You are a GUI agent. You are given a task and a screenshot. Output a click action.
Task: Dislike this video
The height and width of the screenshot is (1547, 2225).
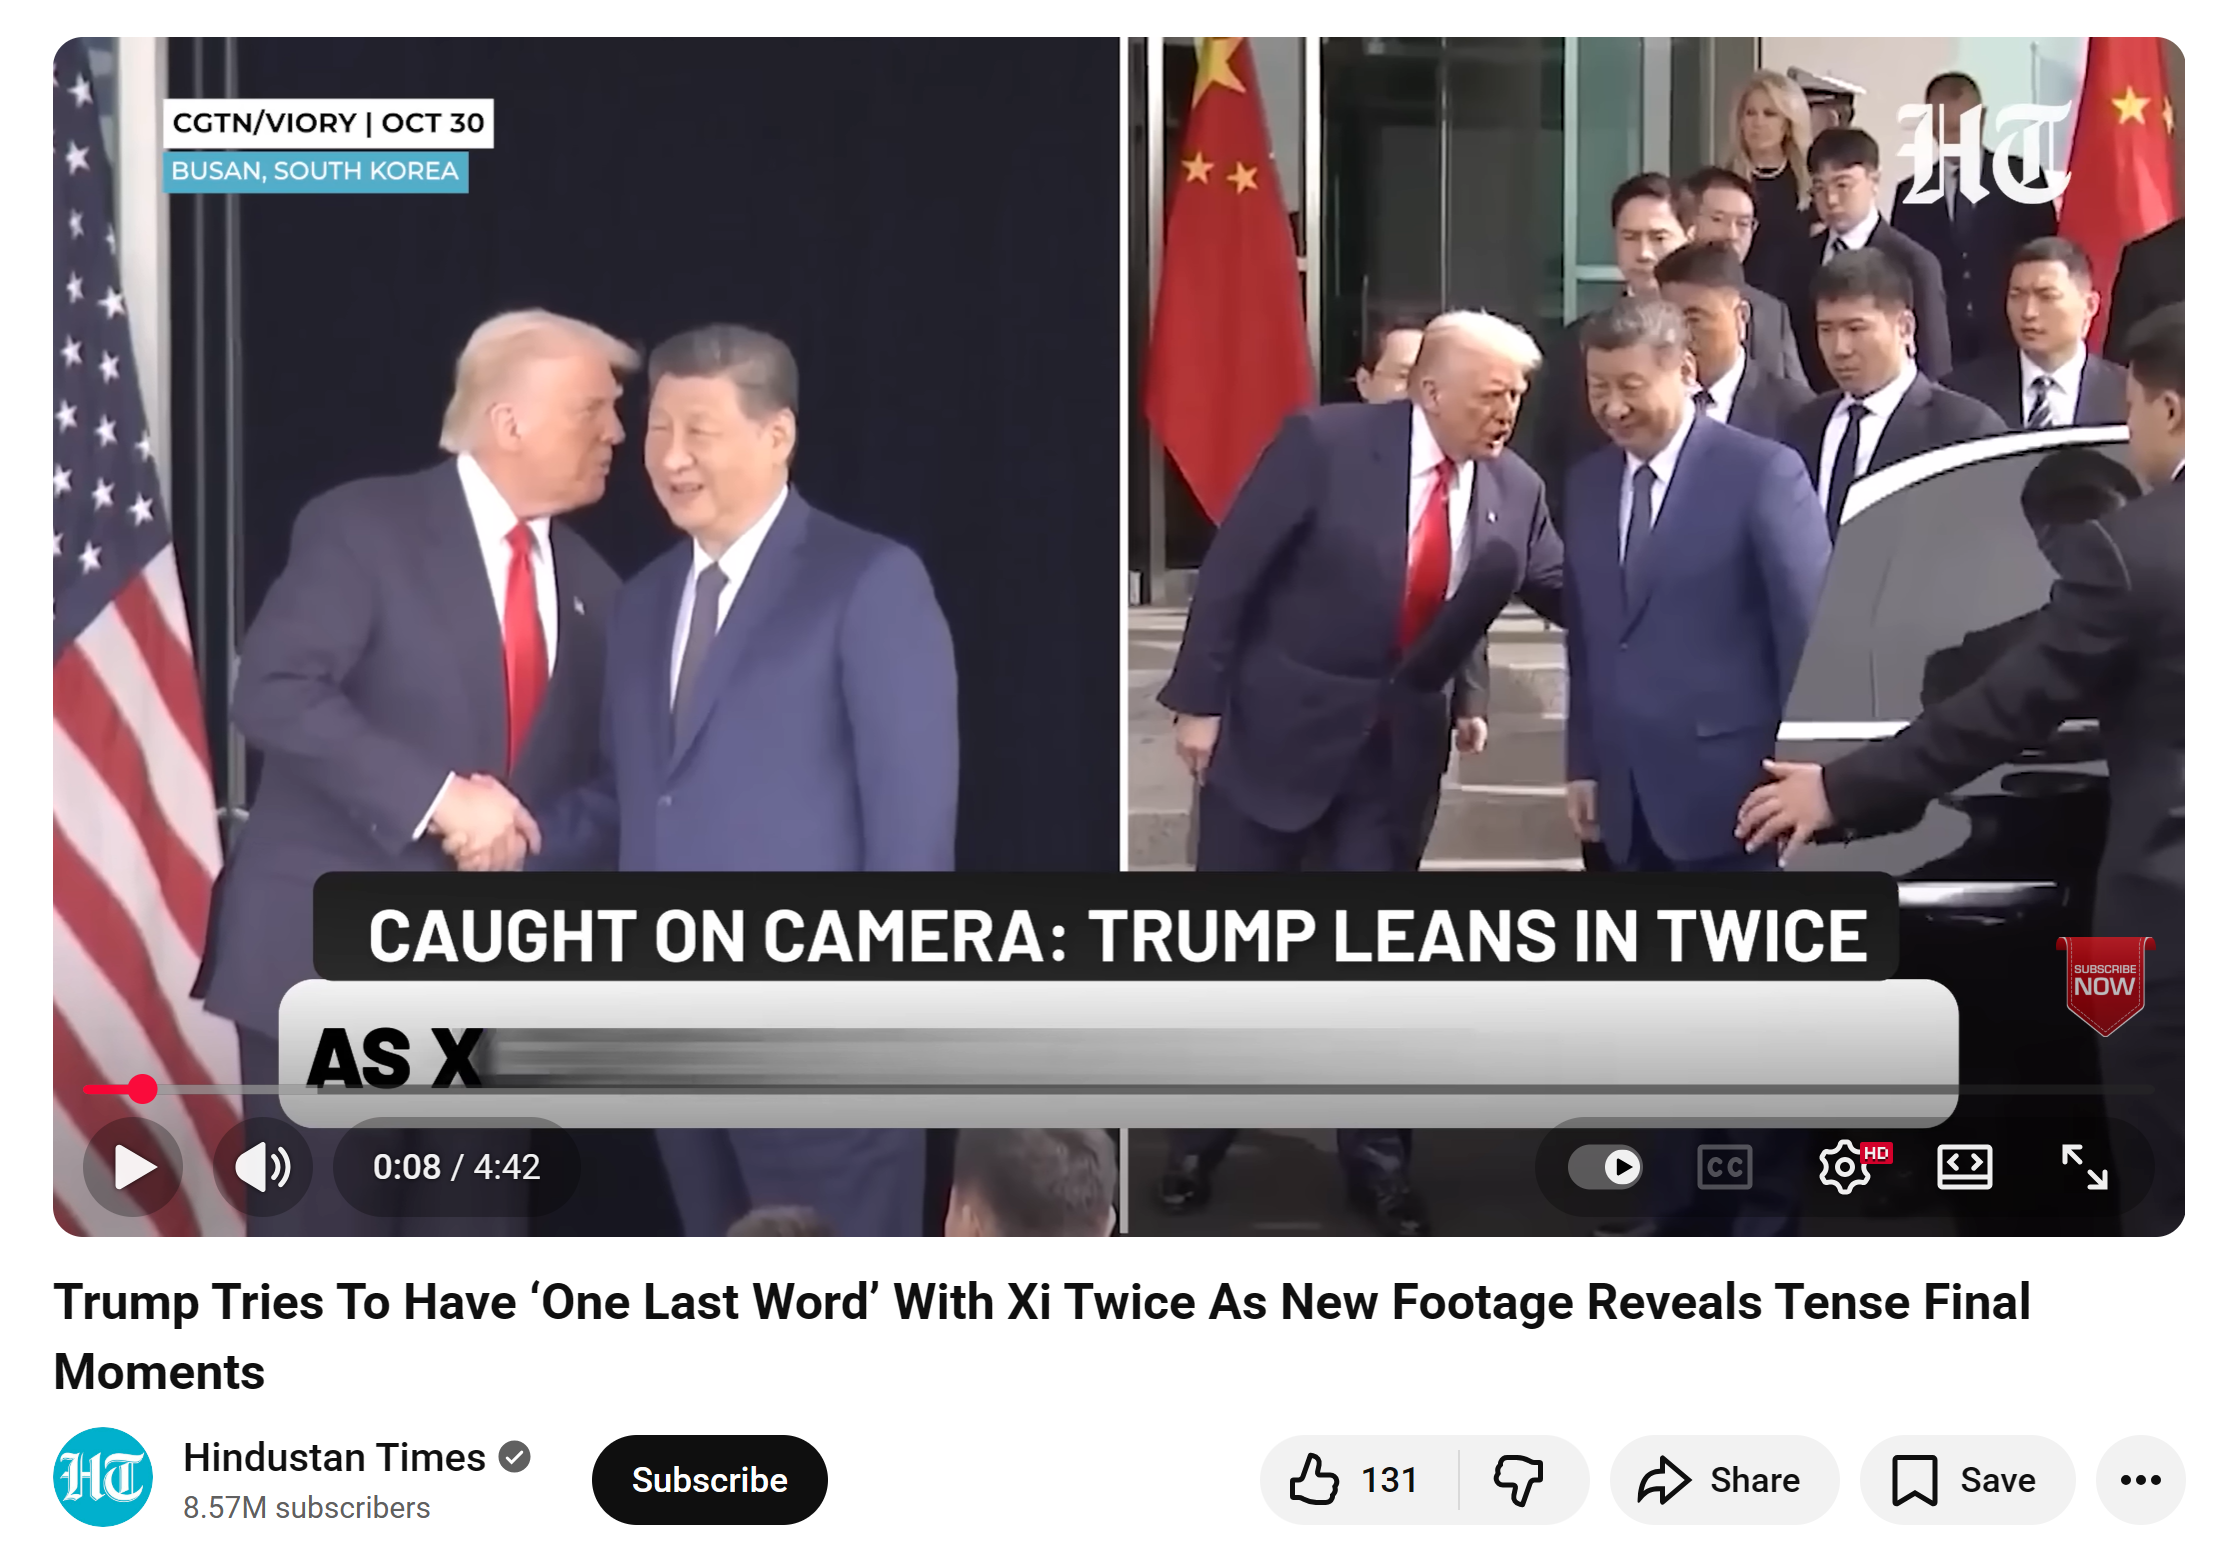coord(1520,1480)
